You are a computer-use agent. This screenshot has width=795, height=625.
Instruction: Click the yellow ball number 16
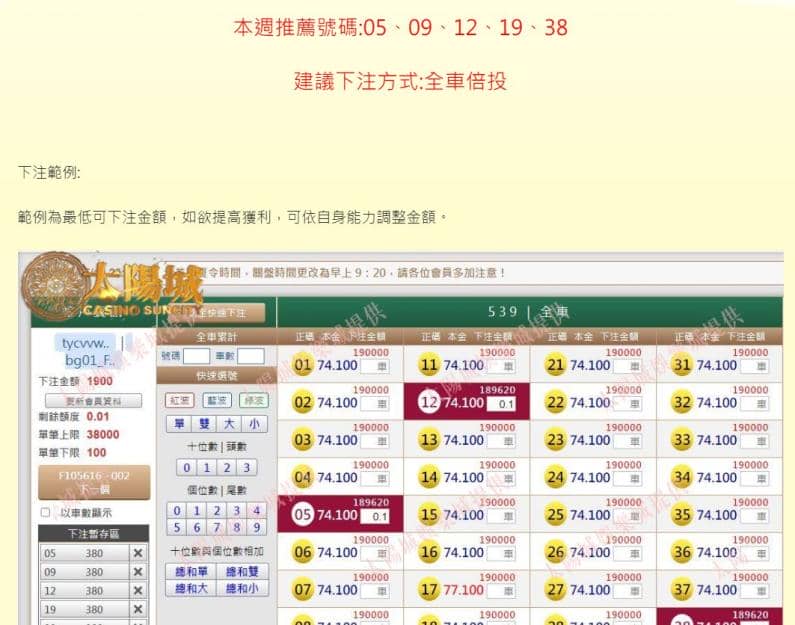tap(429, 553)
